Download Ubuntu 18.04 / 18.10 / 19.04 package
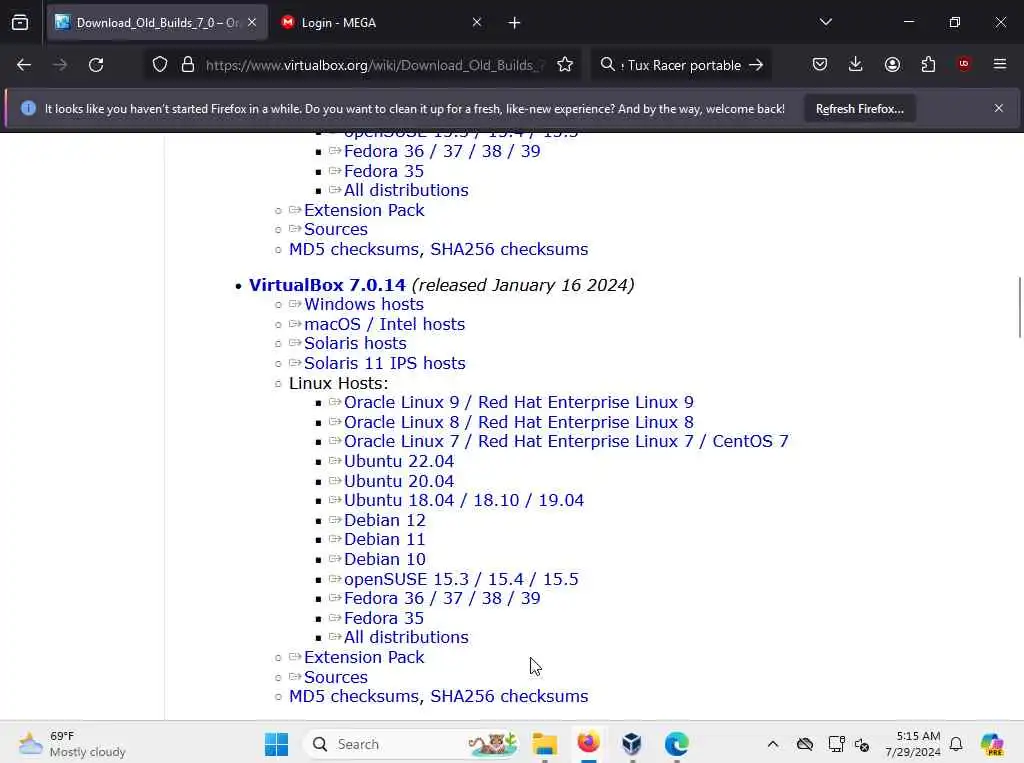The image size is (1024, 763). (464, 500)
